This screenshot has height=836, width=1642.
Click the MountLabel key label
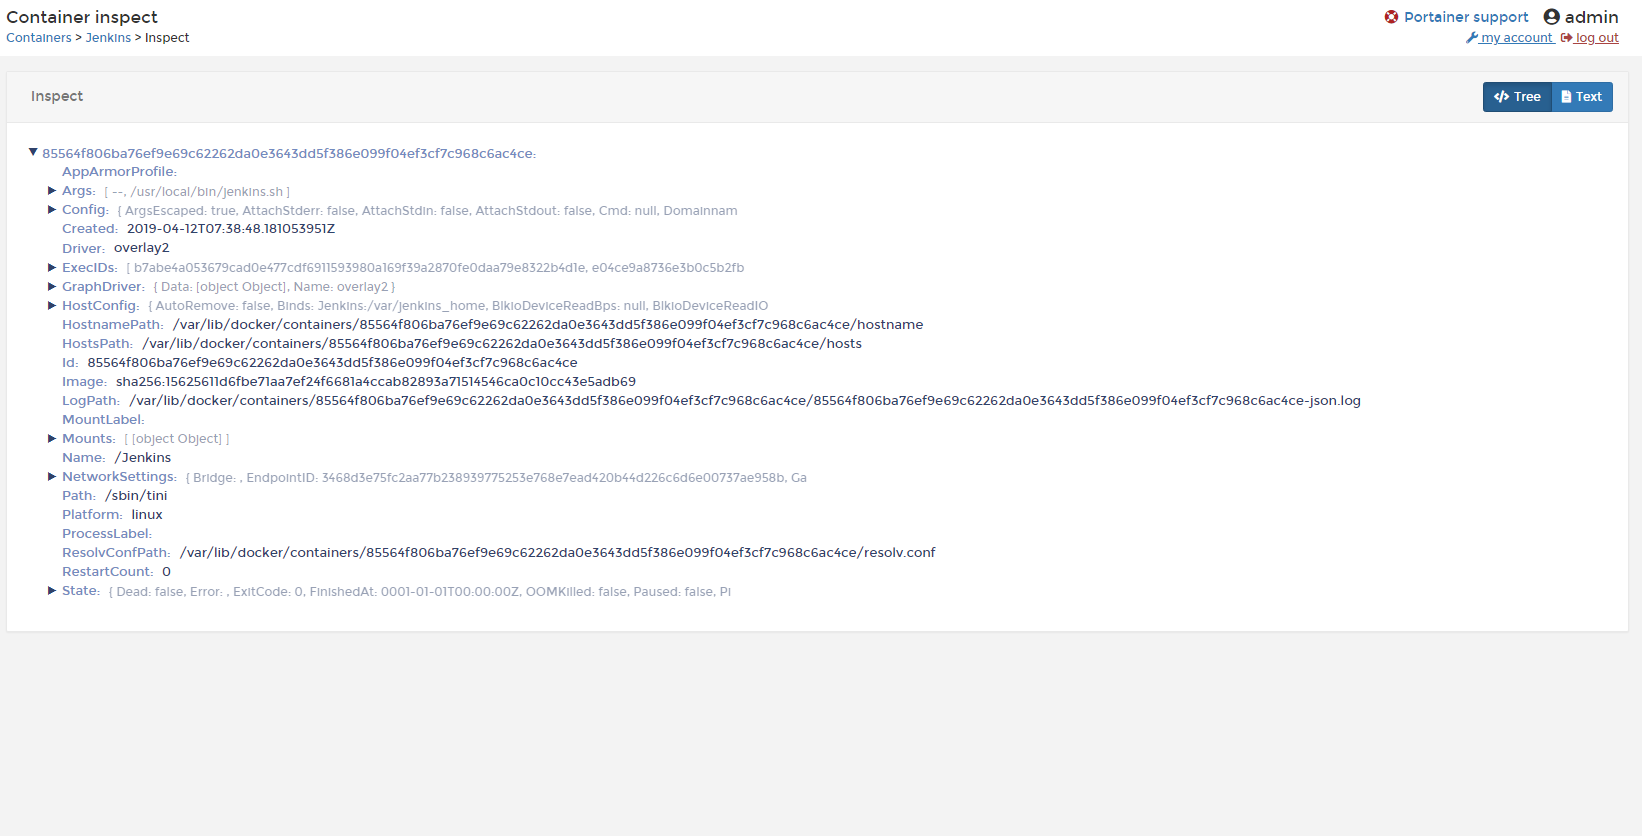click(x=103, y=420)
